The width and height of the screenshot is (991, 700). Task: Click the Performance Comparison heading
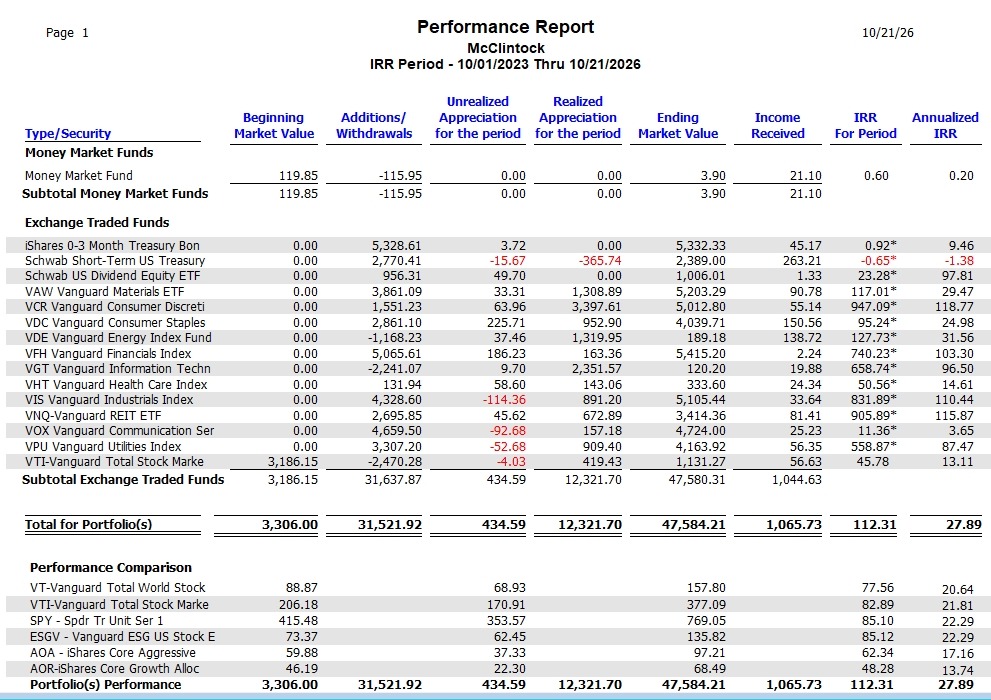(111, 567)
